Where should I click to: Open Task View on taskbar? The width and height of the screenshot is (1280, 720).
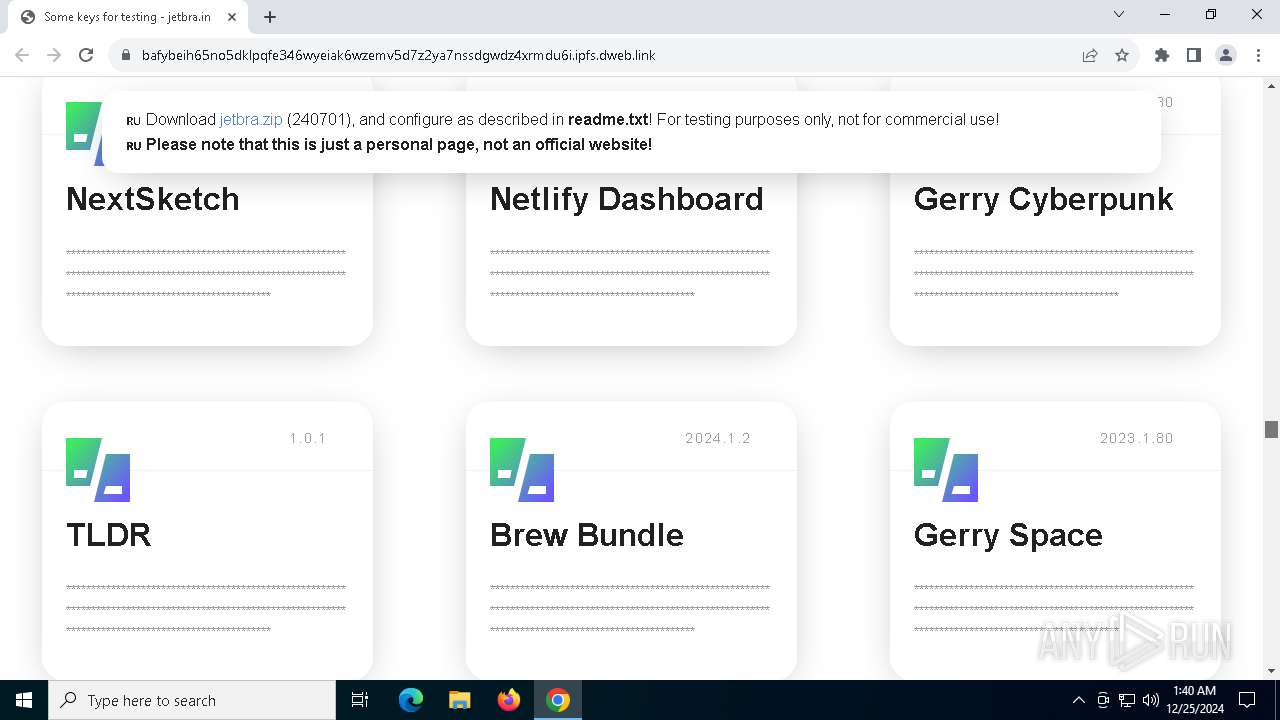(x=360, y=700)
